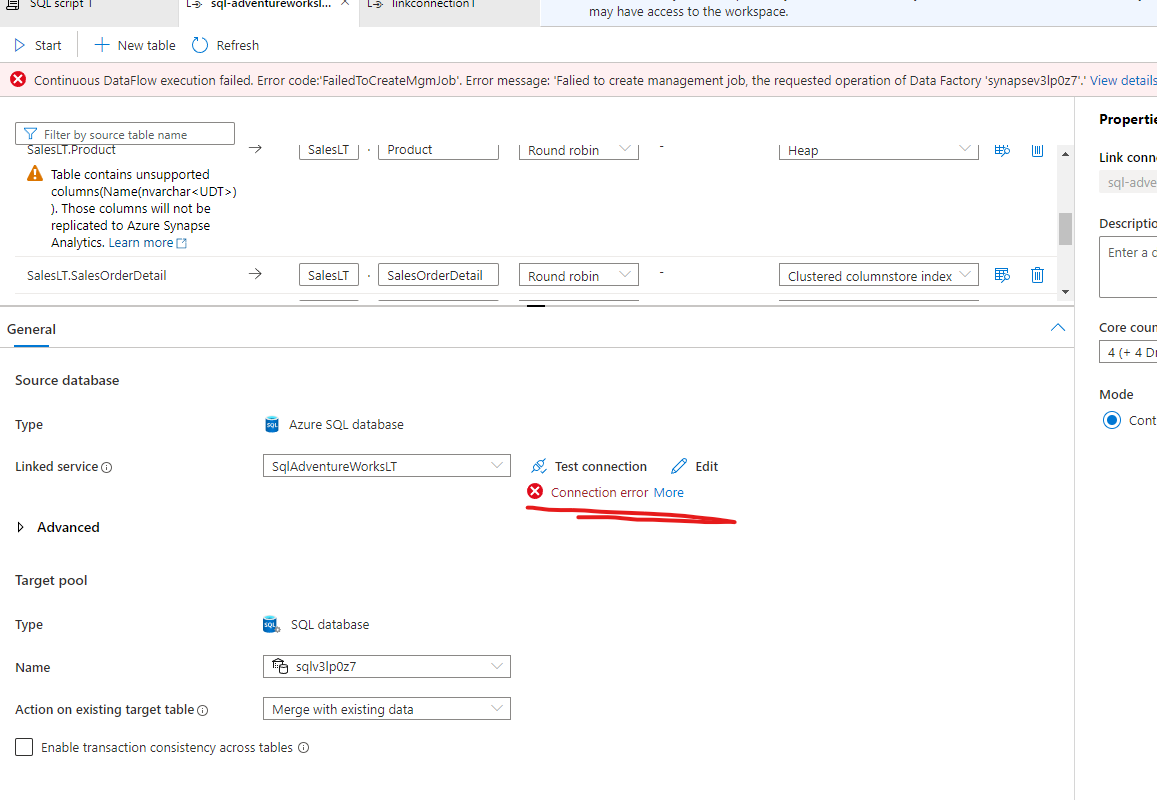
Task: Edit SalesOrderDetail target schema SalesLT field
Action: (328, 275)
